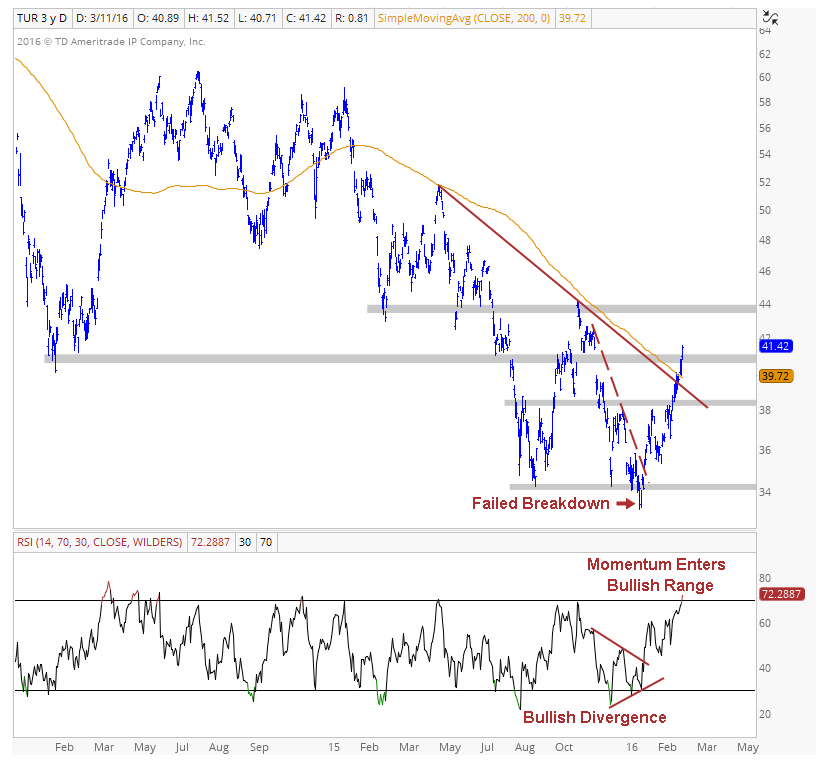Click the close price C: 41.42
Viewport: 823px width, 762px height.
click(307, 18)
